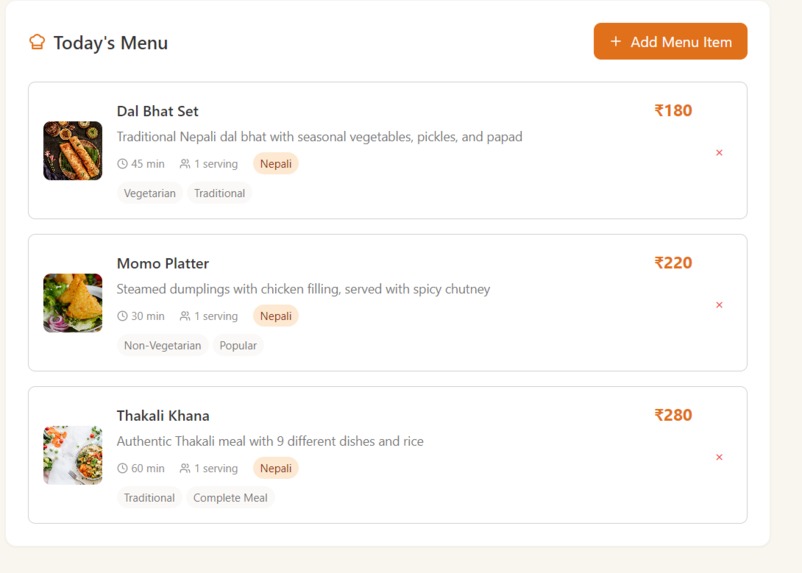The width and height of the screenshot is (802, 573).
Task: Select the Popular tag on Momo Platter
Action: coord(238,345)
